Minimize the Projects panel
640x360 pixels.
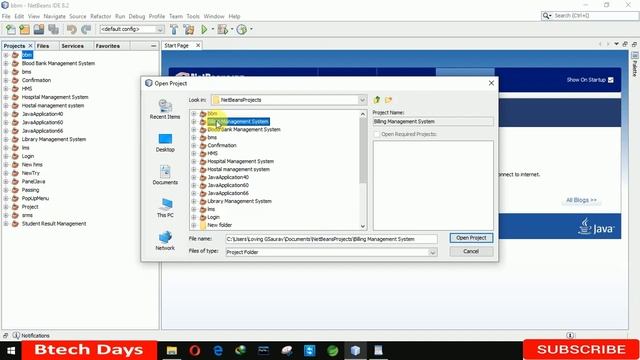[153, 46]
